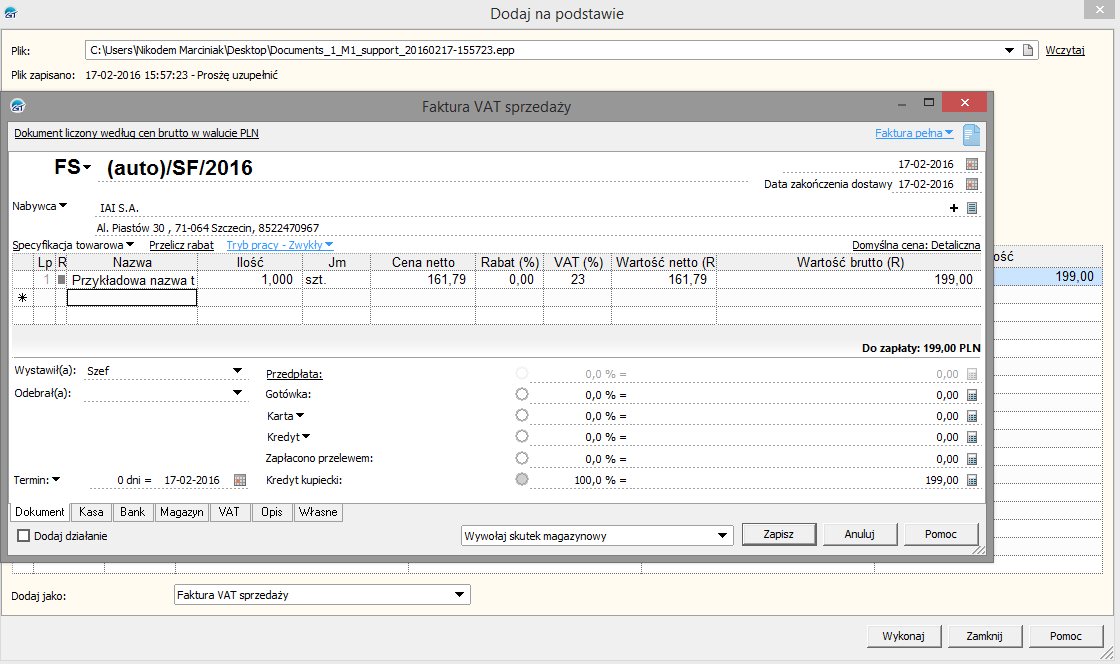Click the plus icon to add Nabywca
This screenshot has height=664, width=1120.
point(954,208)
